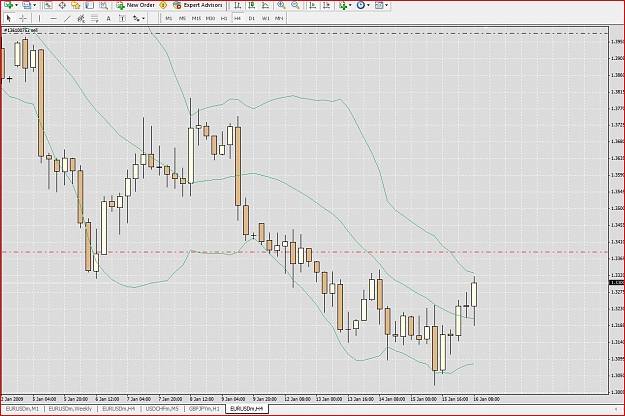The height and width of the screenshot is (416, 625).
Task: Switch timeframe to M1
Action: click(169, 18)
